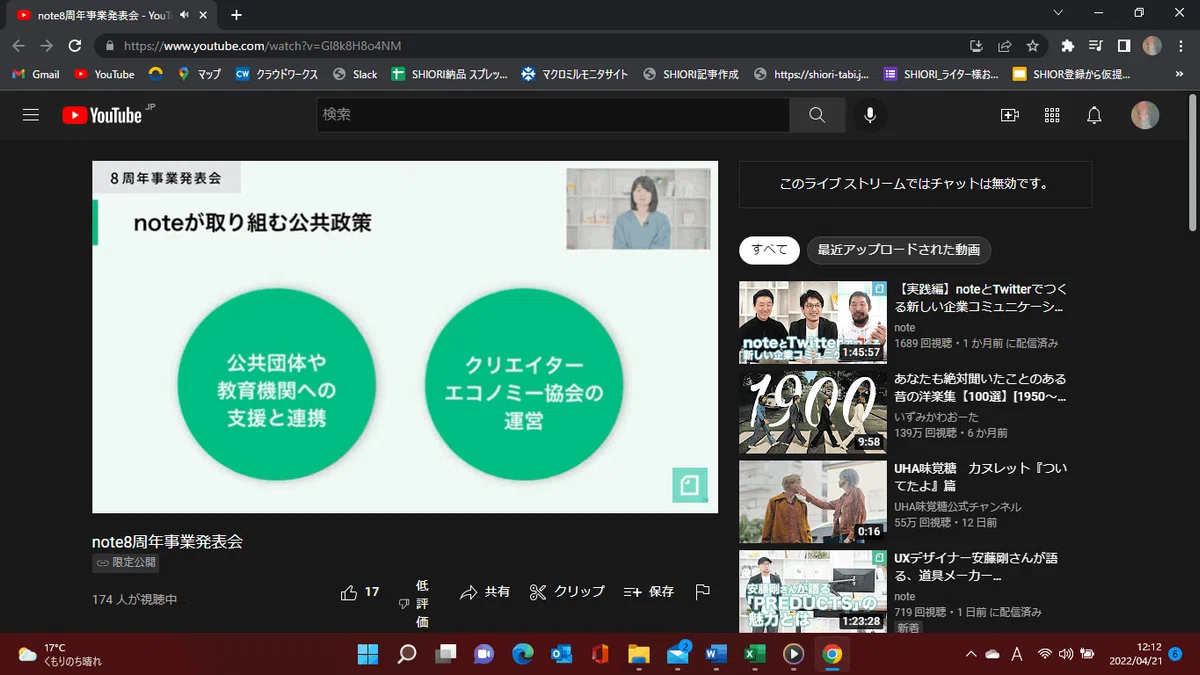Open the Windows Start menu
The width and height of the screenshot is (1200, 675).
point(368,654)
